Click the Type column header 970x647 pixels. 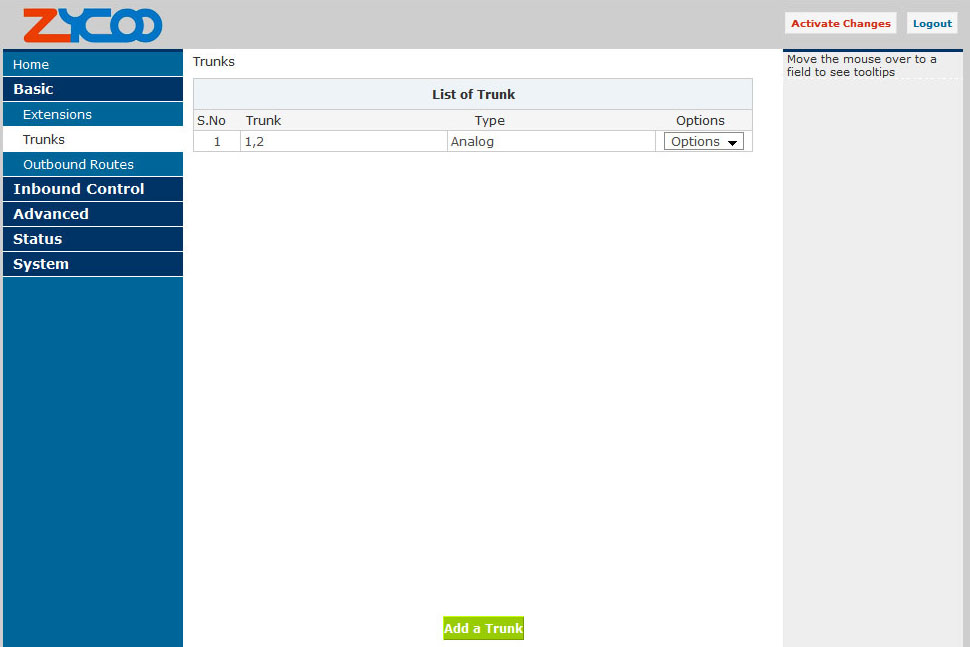click(489, 120)
